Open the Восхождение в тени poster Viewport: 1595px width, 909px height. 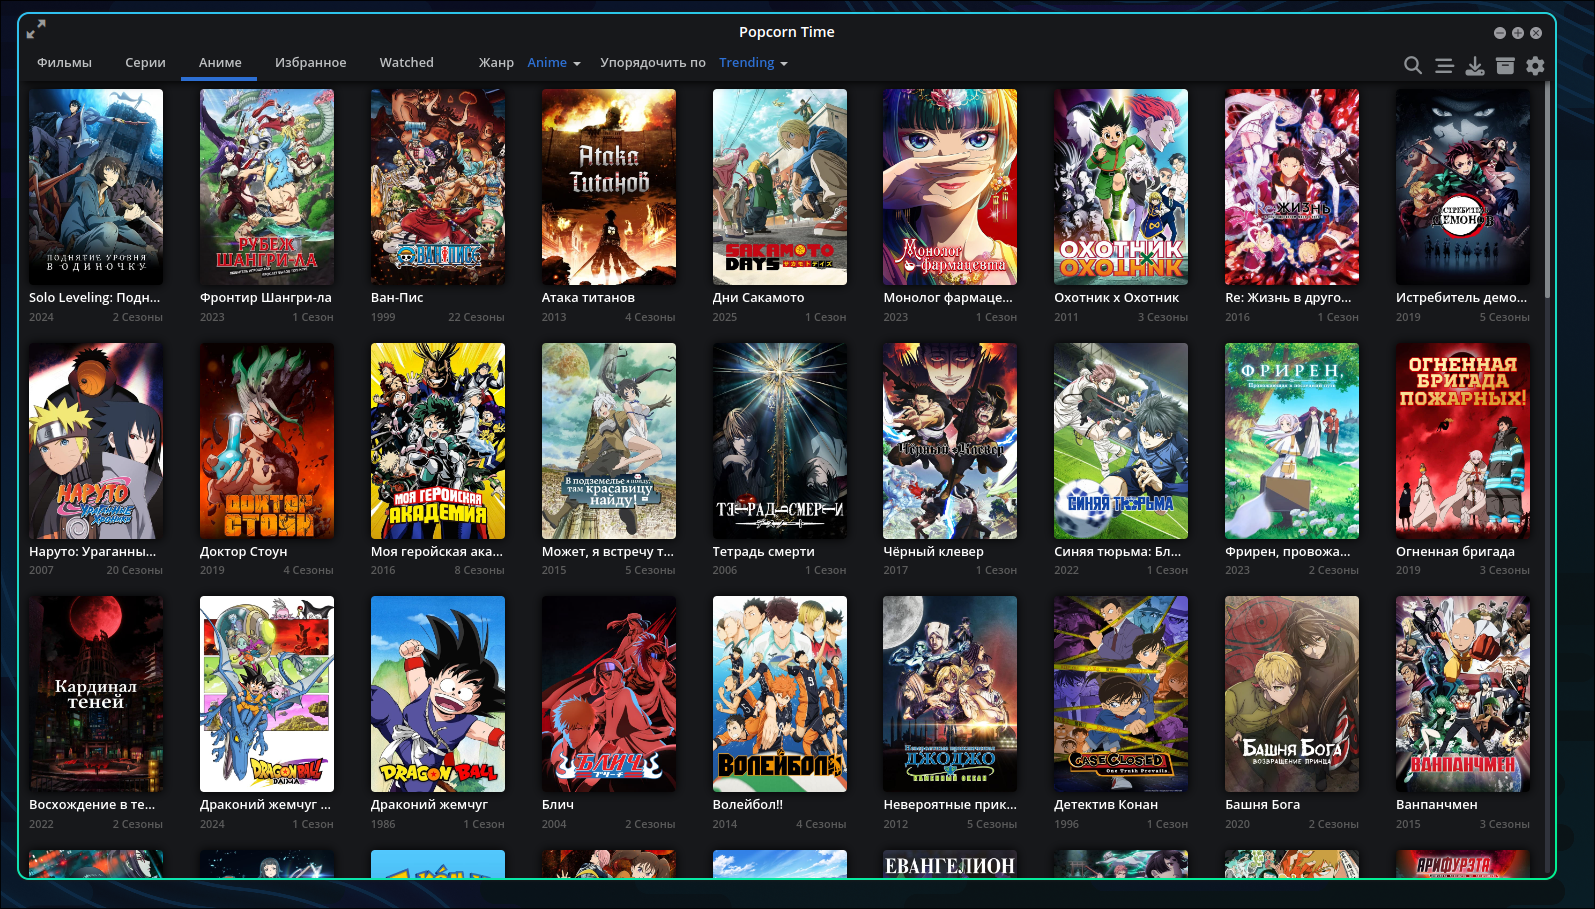(x=96, y=694)
